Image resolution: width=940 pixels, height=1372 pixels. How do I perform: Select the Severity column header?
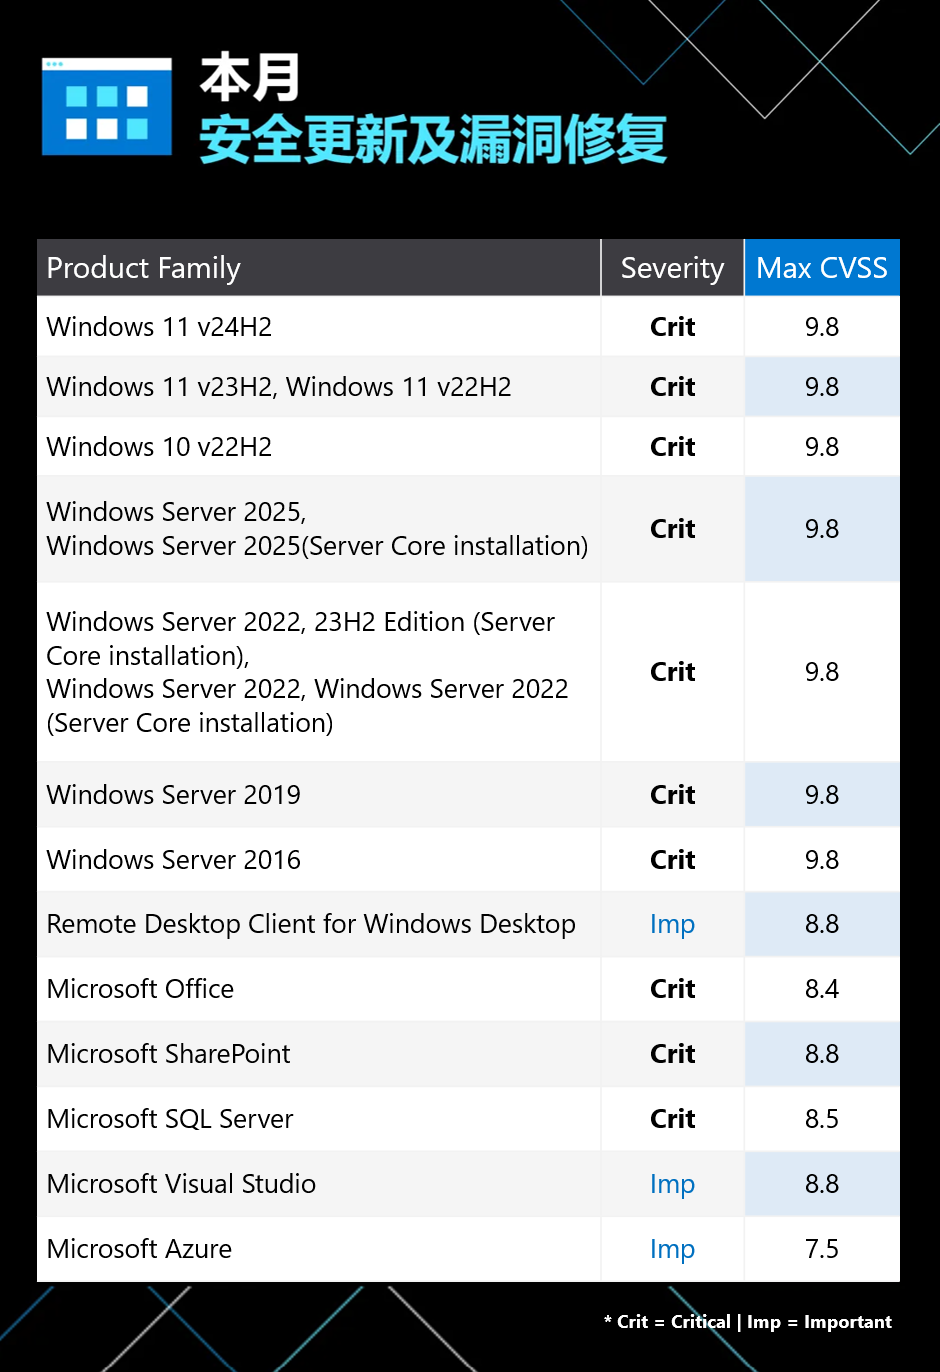coord(672,268)
